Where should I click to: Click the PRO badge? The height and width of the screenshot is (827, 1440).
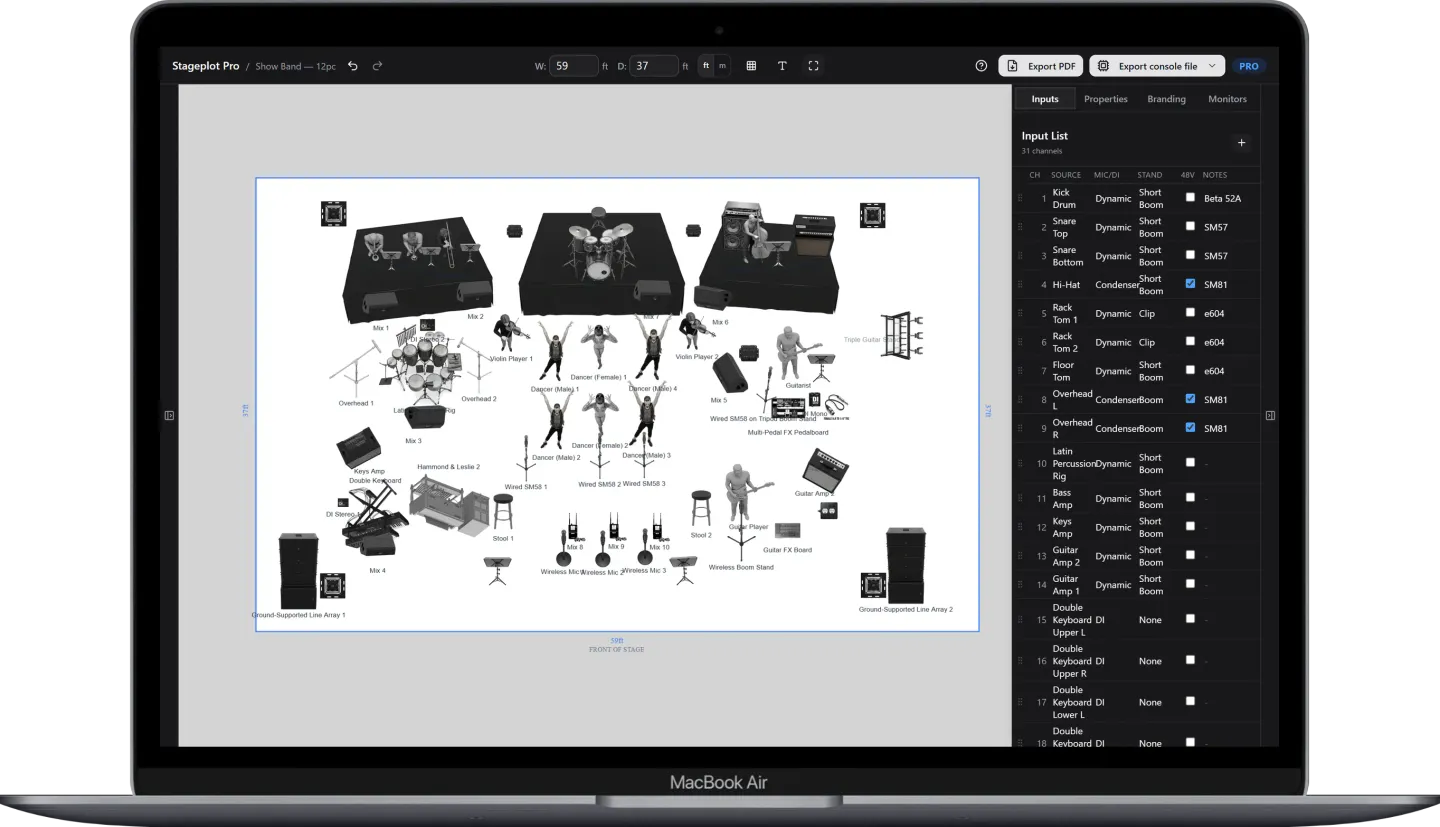click(x=1248, y=66)
